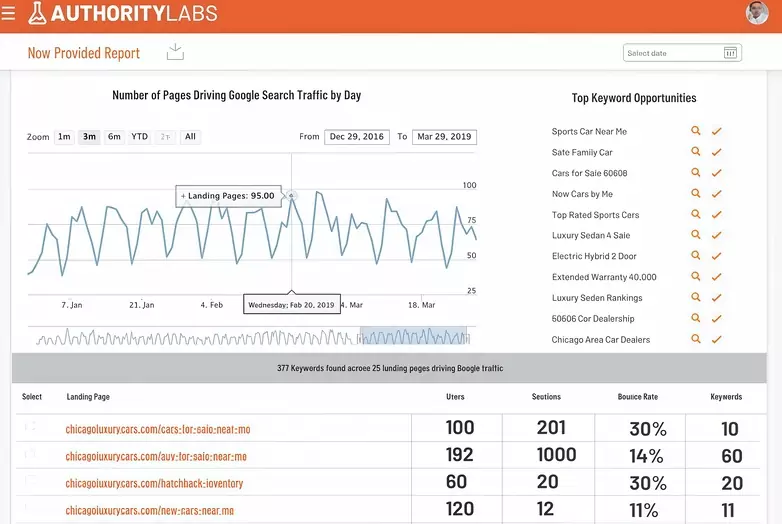782x524 pixels.
Task: Search keyword Cars for Sale 60608
Action: (x=696, y=173)
